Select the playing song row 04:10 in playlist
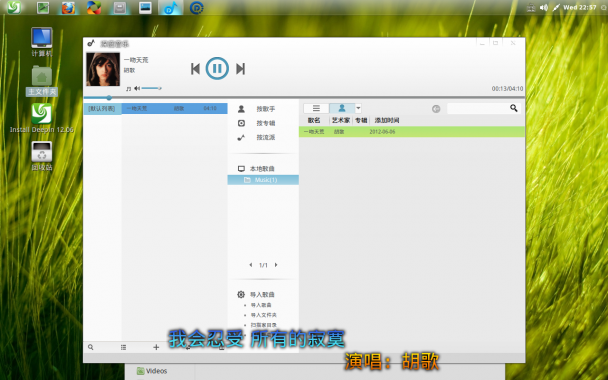 (174, 109)
